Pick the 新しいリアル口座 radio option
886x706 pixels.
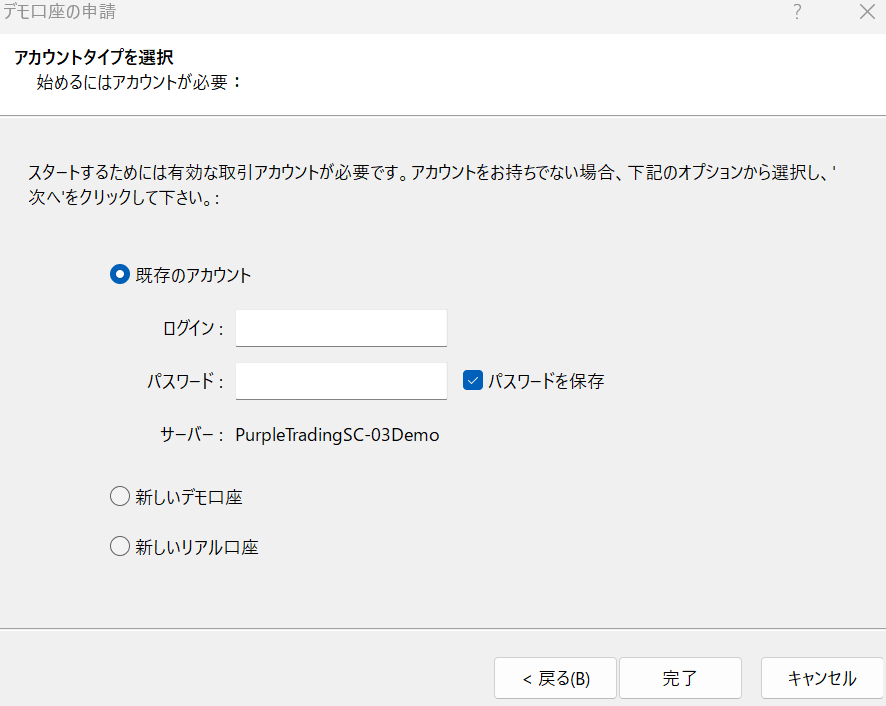click(120, 547)
